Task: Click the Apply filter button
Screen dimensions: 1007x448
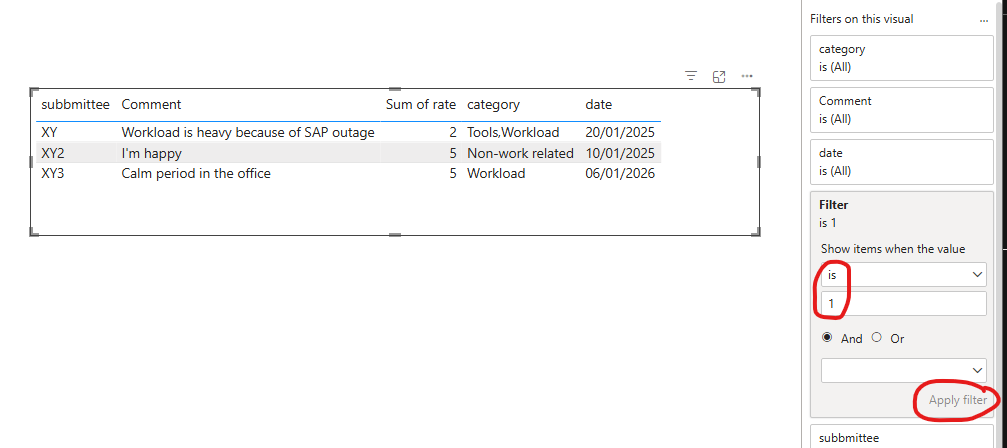Action: click(958, 400)
